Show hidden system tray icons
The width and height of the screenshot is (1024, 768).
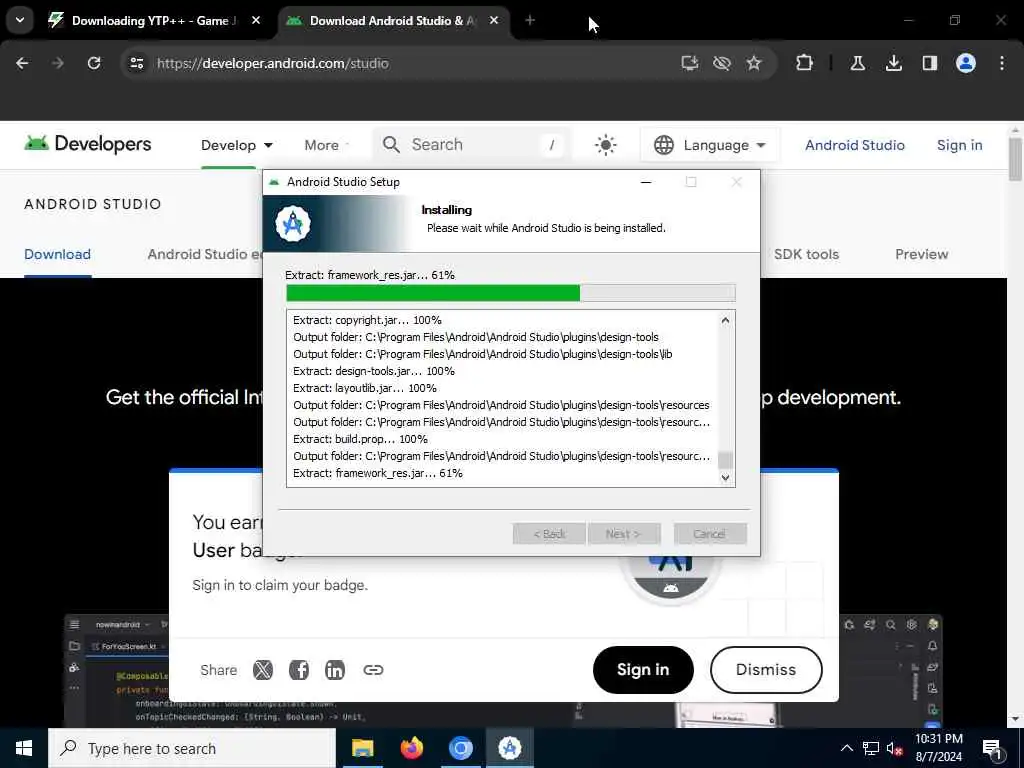[846, 748]
